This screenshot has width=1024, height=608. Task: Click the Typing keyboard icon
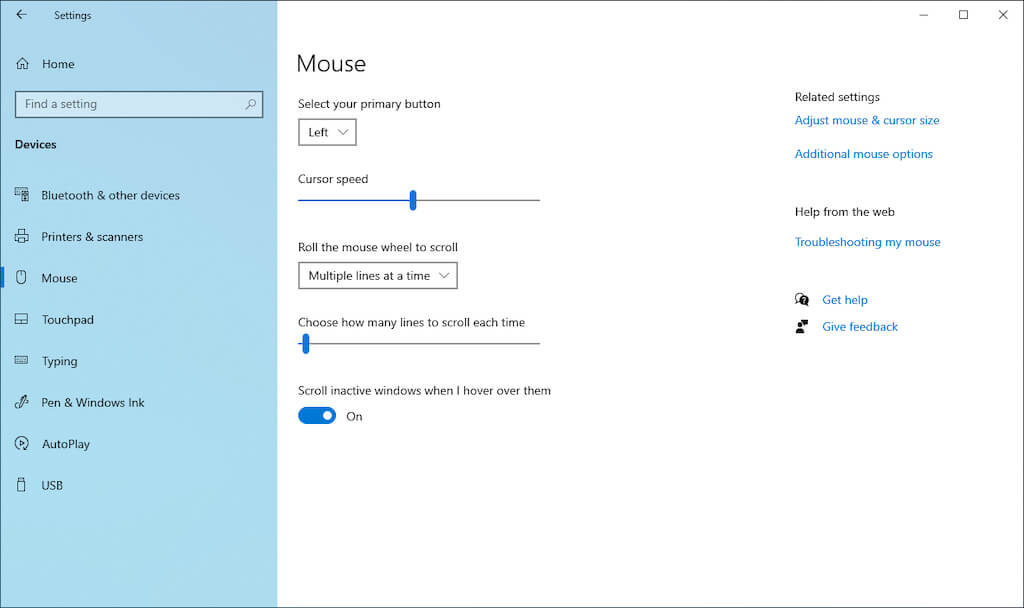click(22, 360)
